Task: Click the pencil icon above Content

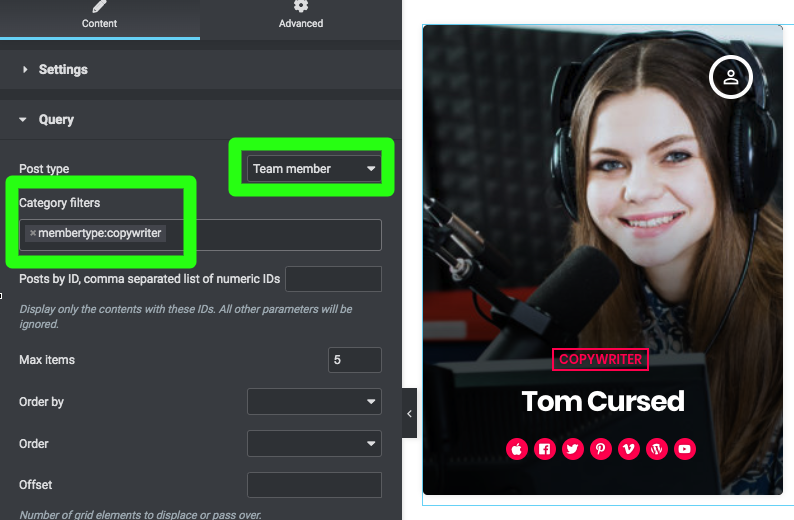Action: pyautogui.click(x=99, y=6)
